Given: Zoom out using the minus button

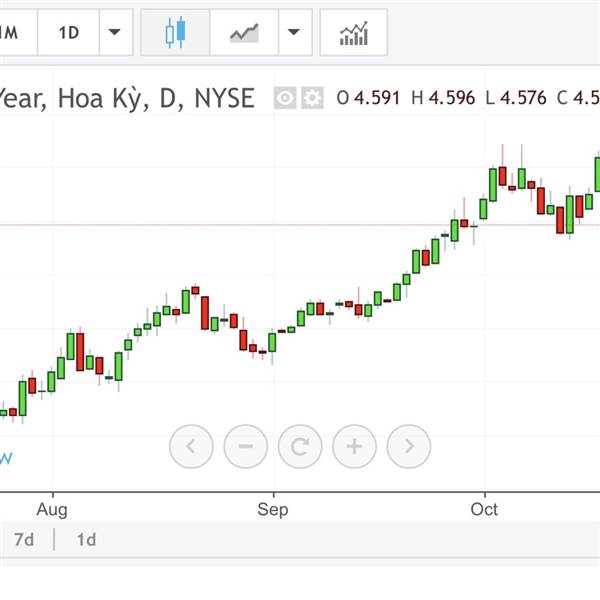Looking at the screenshot, I should (245, 446).
